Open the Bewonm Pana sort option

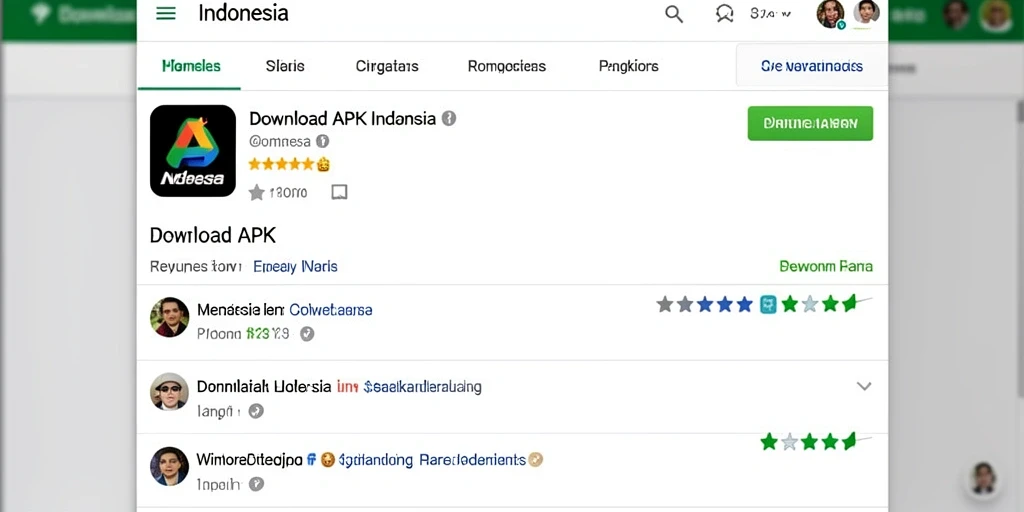click(825, 266)
